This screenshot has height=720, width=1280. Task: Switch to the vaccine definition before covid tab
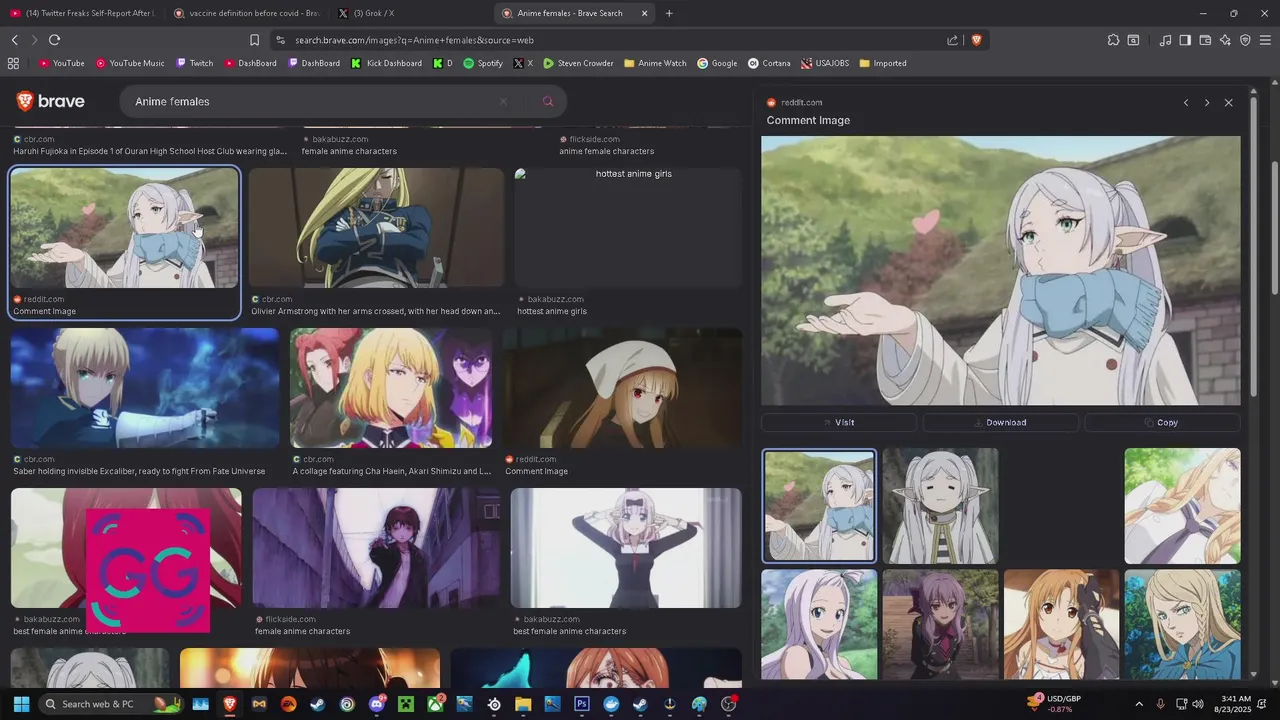(x=246, y=13)
